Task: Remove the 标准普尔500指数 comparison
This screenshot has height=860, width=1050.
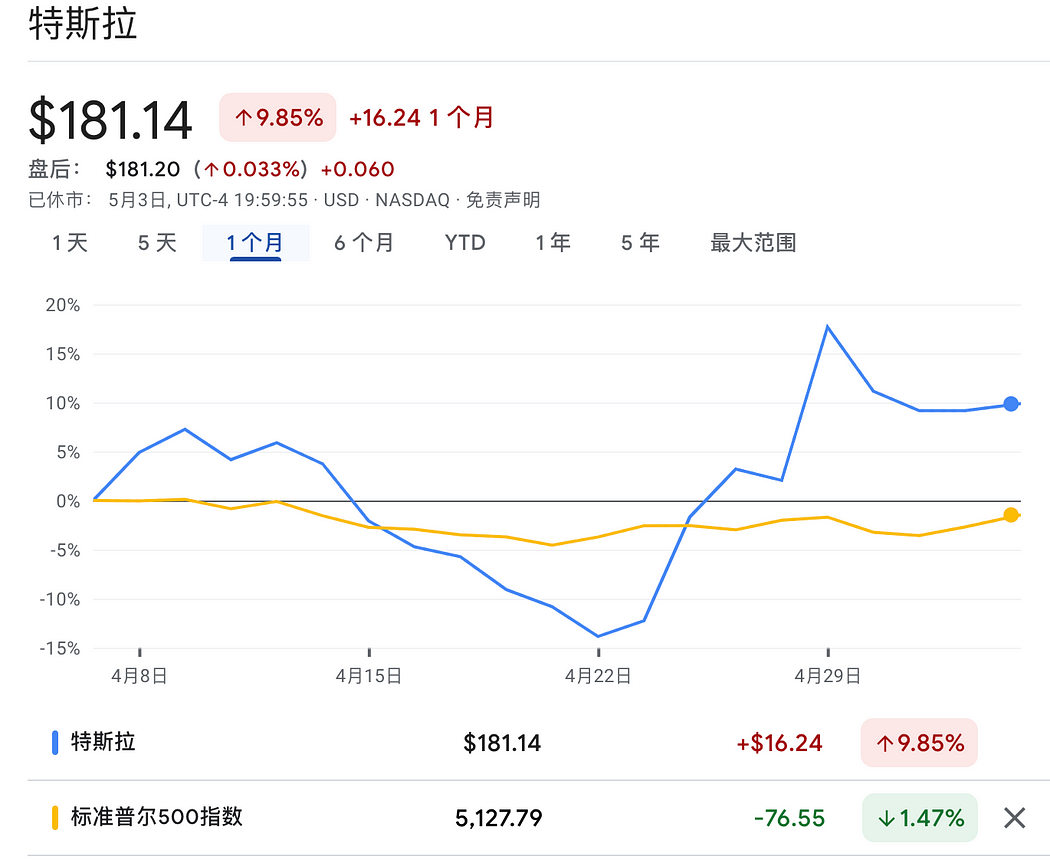Action: (1014, 818)
